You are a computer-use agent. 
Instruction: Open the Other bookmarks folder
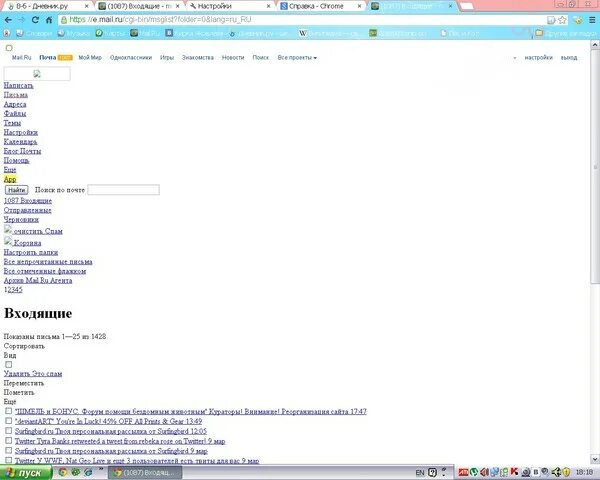tap(566, 34)
